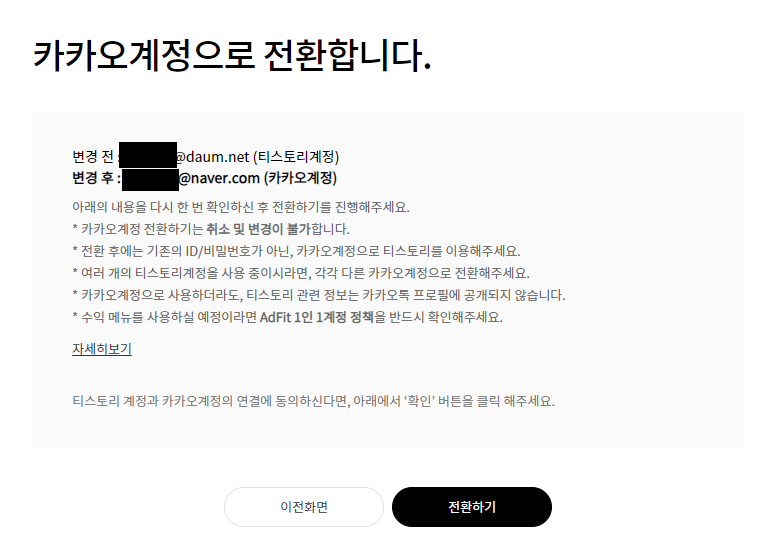Click the words 카카오계정 전환하기는 in the first bullet
767x543 pixels.
(142, 229)
